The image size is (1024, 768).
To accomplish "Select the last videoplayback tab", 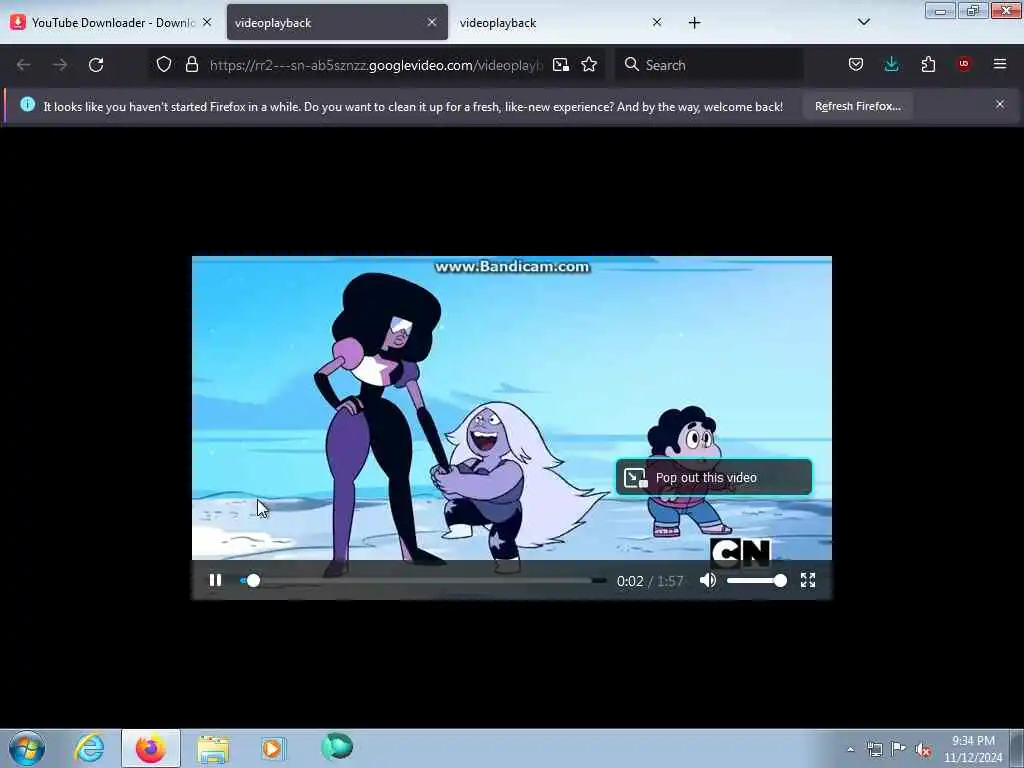I will pos(562,22).
